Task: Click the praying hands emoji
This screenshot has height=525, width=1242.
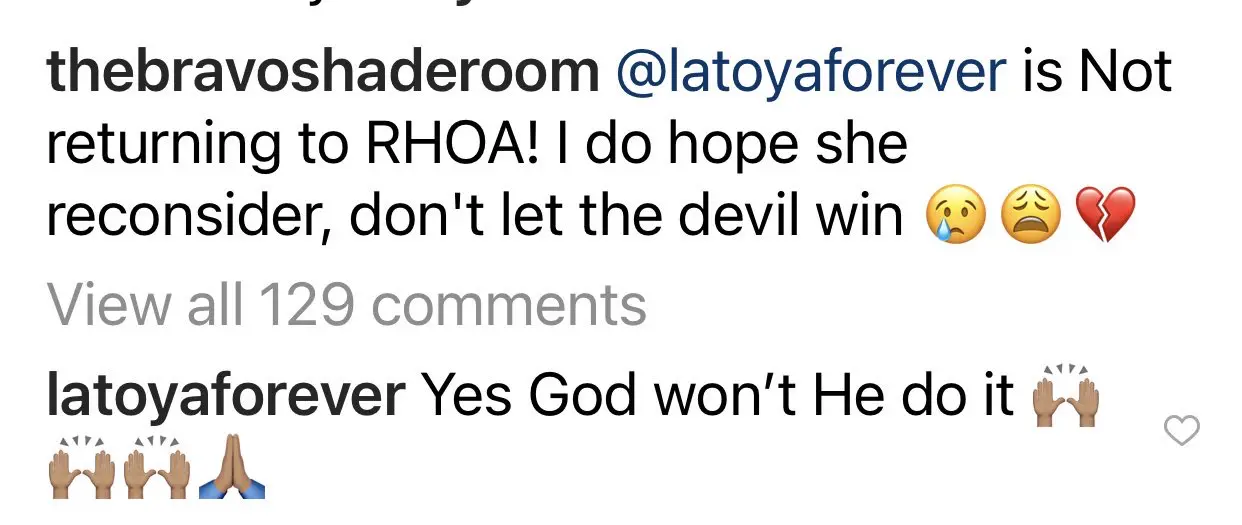Action: click(230, 467)
